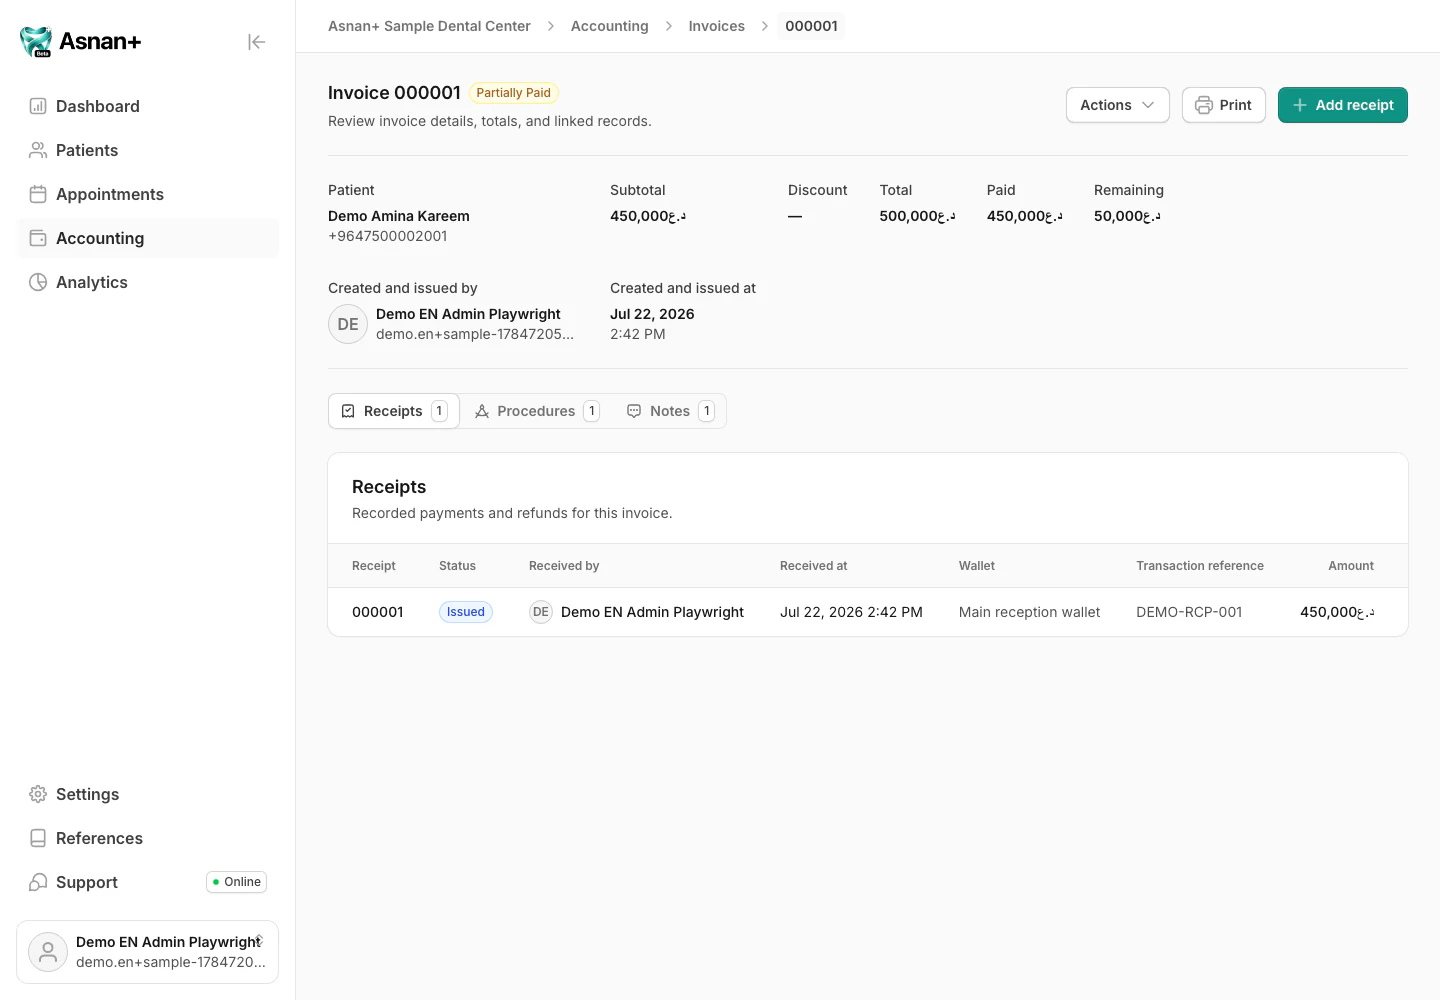The image size is (1440, 1000).
Task: Click the DE avatar next to invoice creator
Action: 348,324
